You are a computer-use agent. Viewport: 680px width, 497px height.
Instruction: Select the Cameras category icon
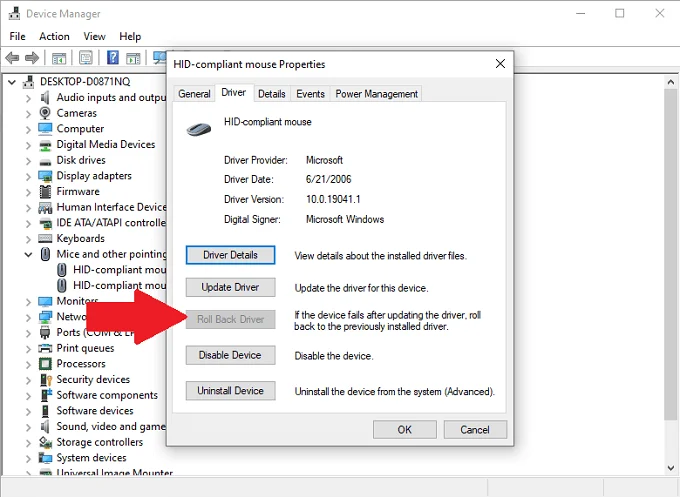[45, 113]
